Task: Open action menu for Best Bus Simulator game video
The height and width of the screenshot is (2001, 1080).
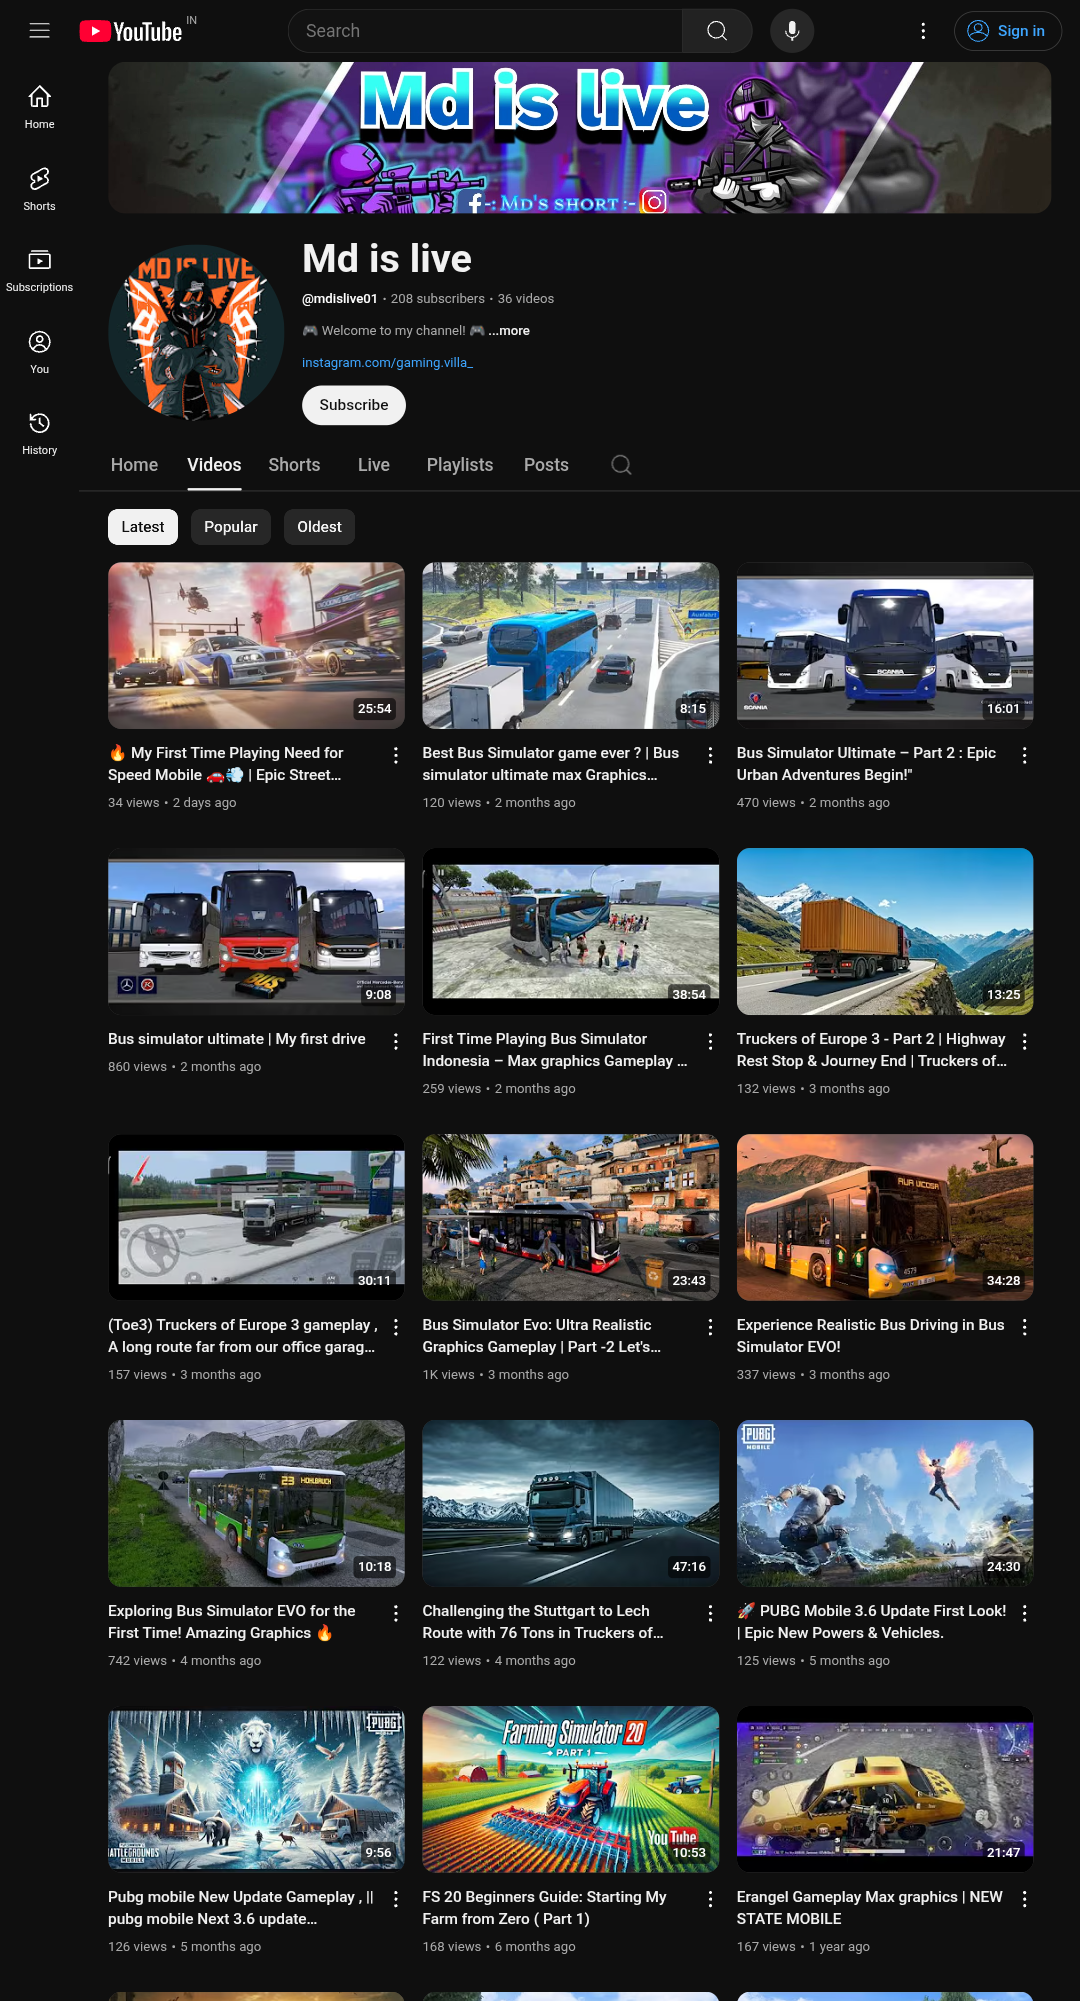Action: point(710,755)
